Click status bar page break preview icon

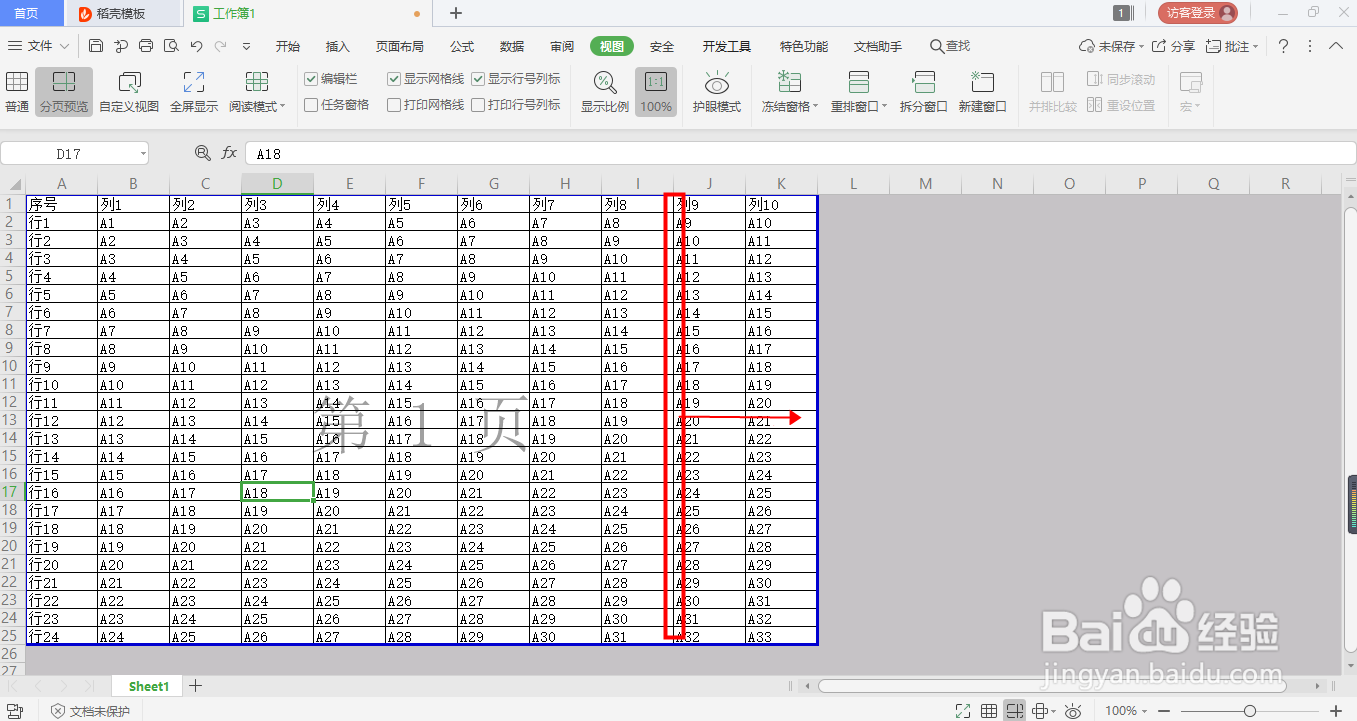click(x=1015, y=711)
